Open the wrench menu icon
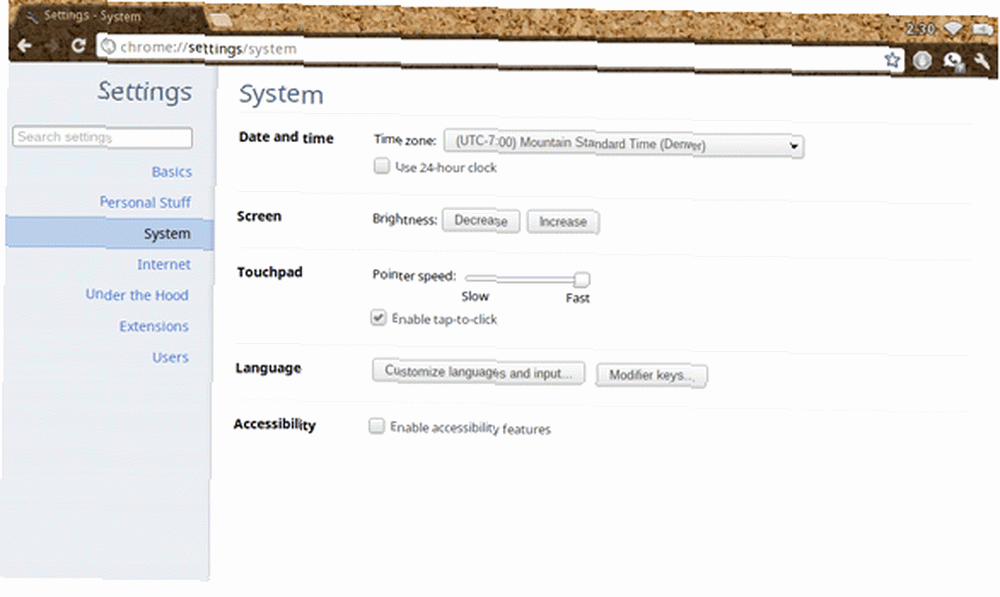The width and height of the screenshot is (1000, 597). pyautogui.click(x=982, y=61)
